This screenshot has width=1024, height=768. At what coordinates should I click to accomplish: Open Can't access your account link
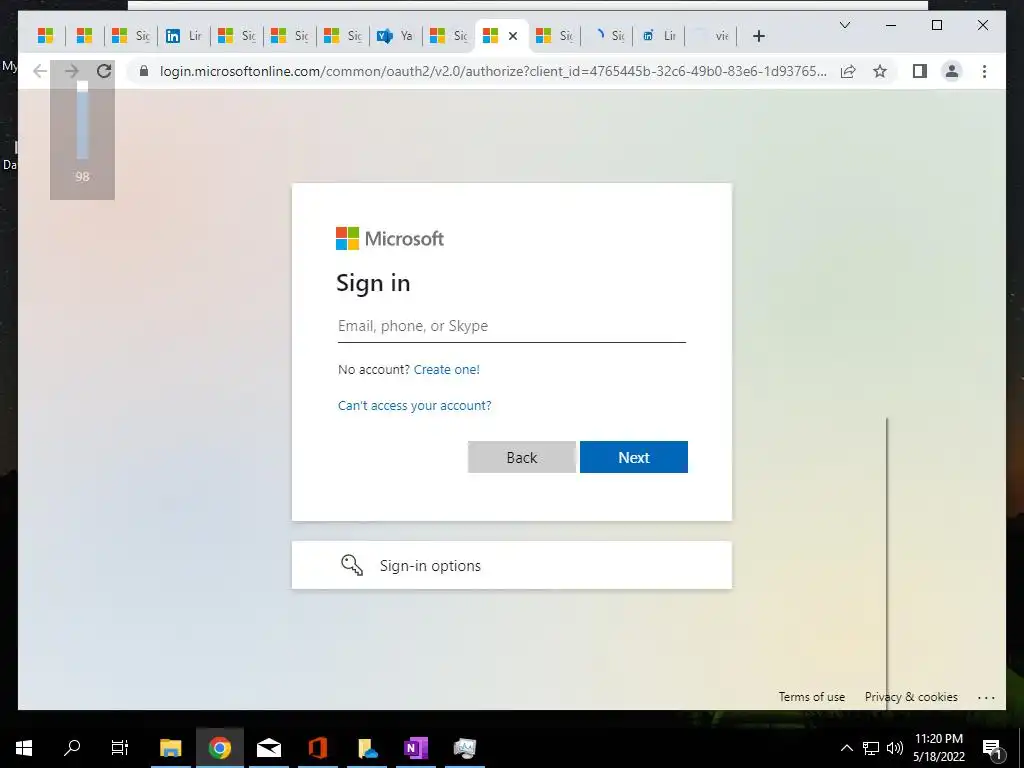coord(415,406)
